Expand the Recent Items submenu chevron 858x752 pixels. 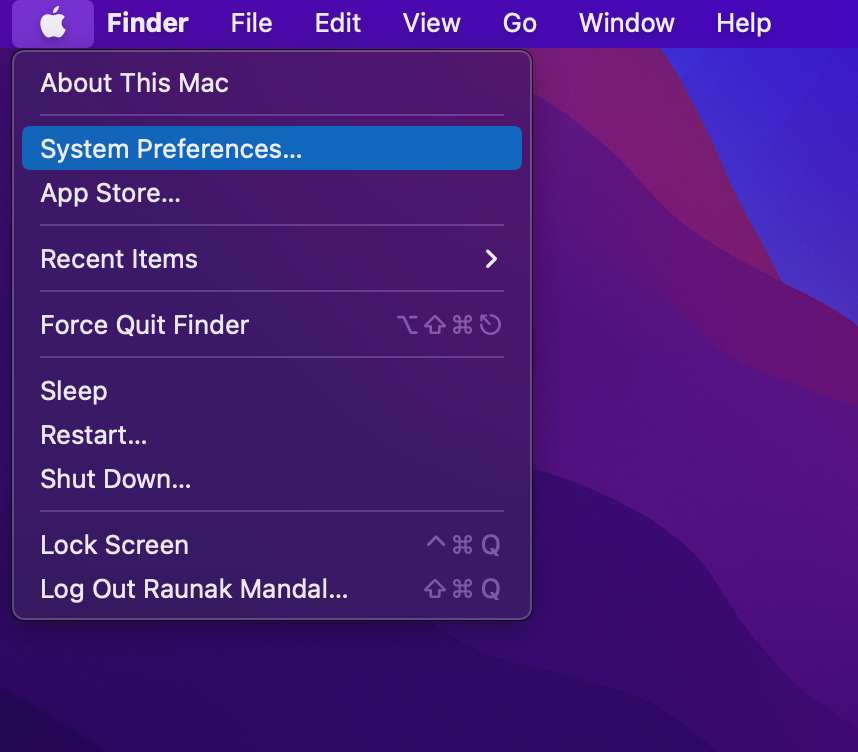pyautogui.click(x=491, y=259)
